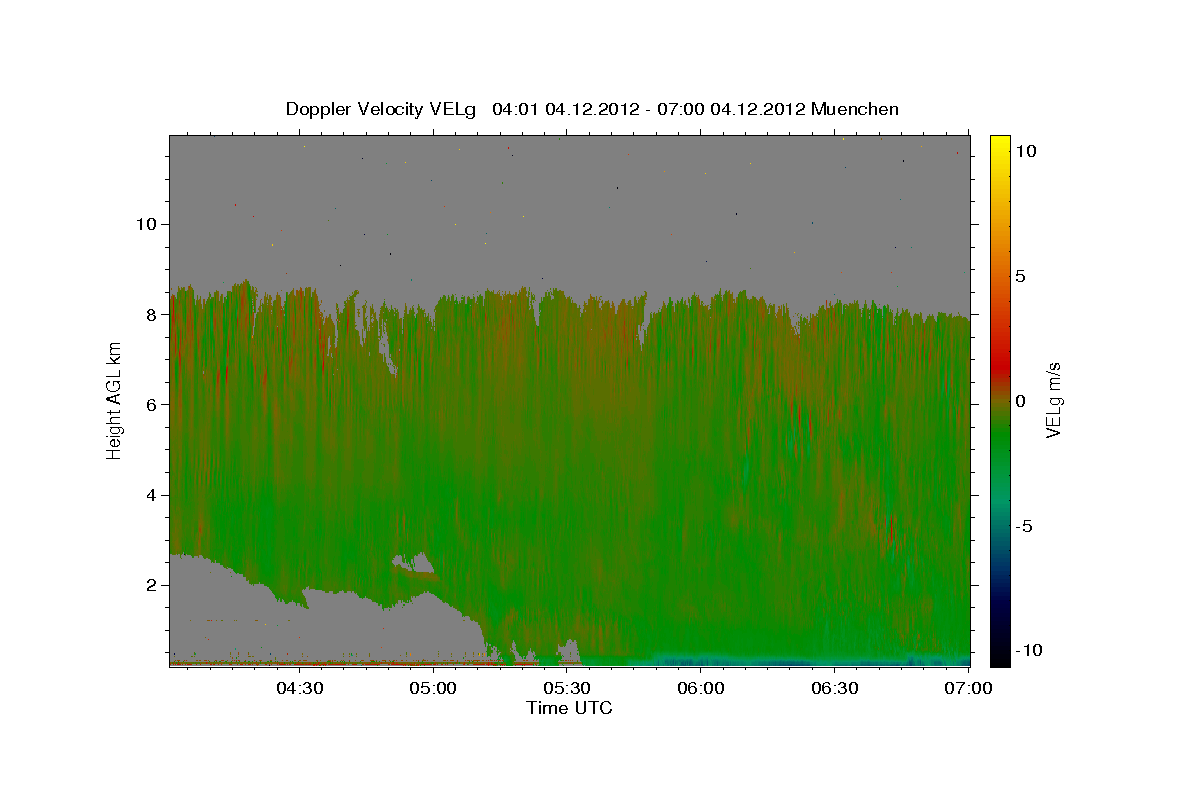The height and width of the screenshot is (800, 1200).
Task: Click the height axis label '8'
Action: click(x=149, y=314)
